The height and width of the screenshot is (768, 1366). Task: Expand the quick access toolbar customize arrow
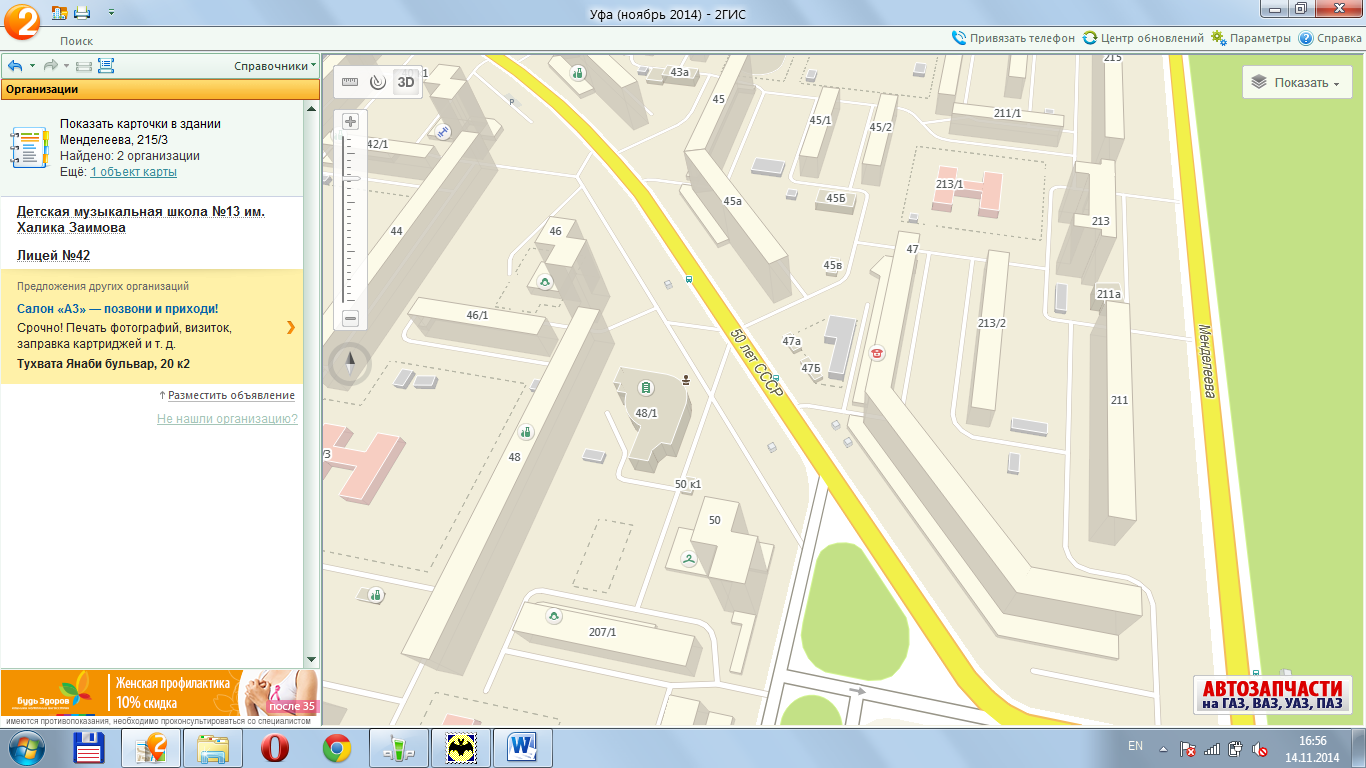(x=110, y=13)
